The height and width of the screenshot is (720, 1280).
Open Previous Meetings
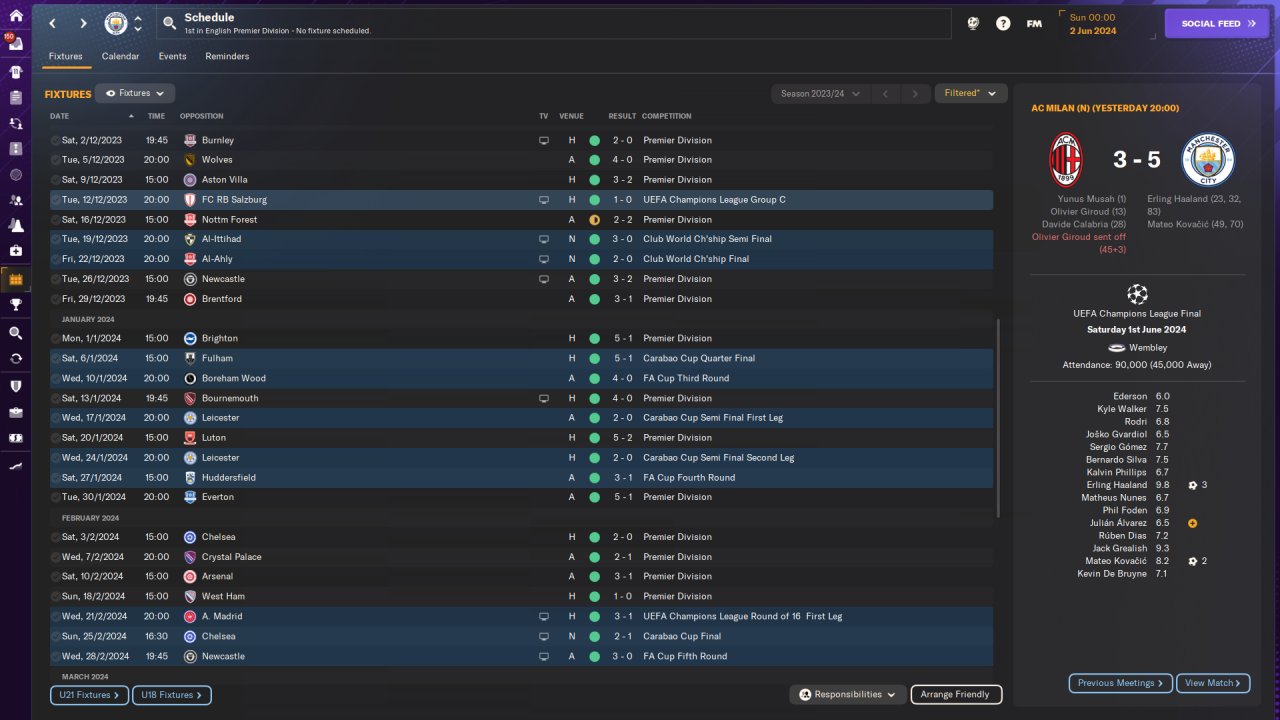(1121, 684)
